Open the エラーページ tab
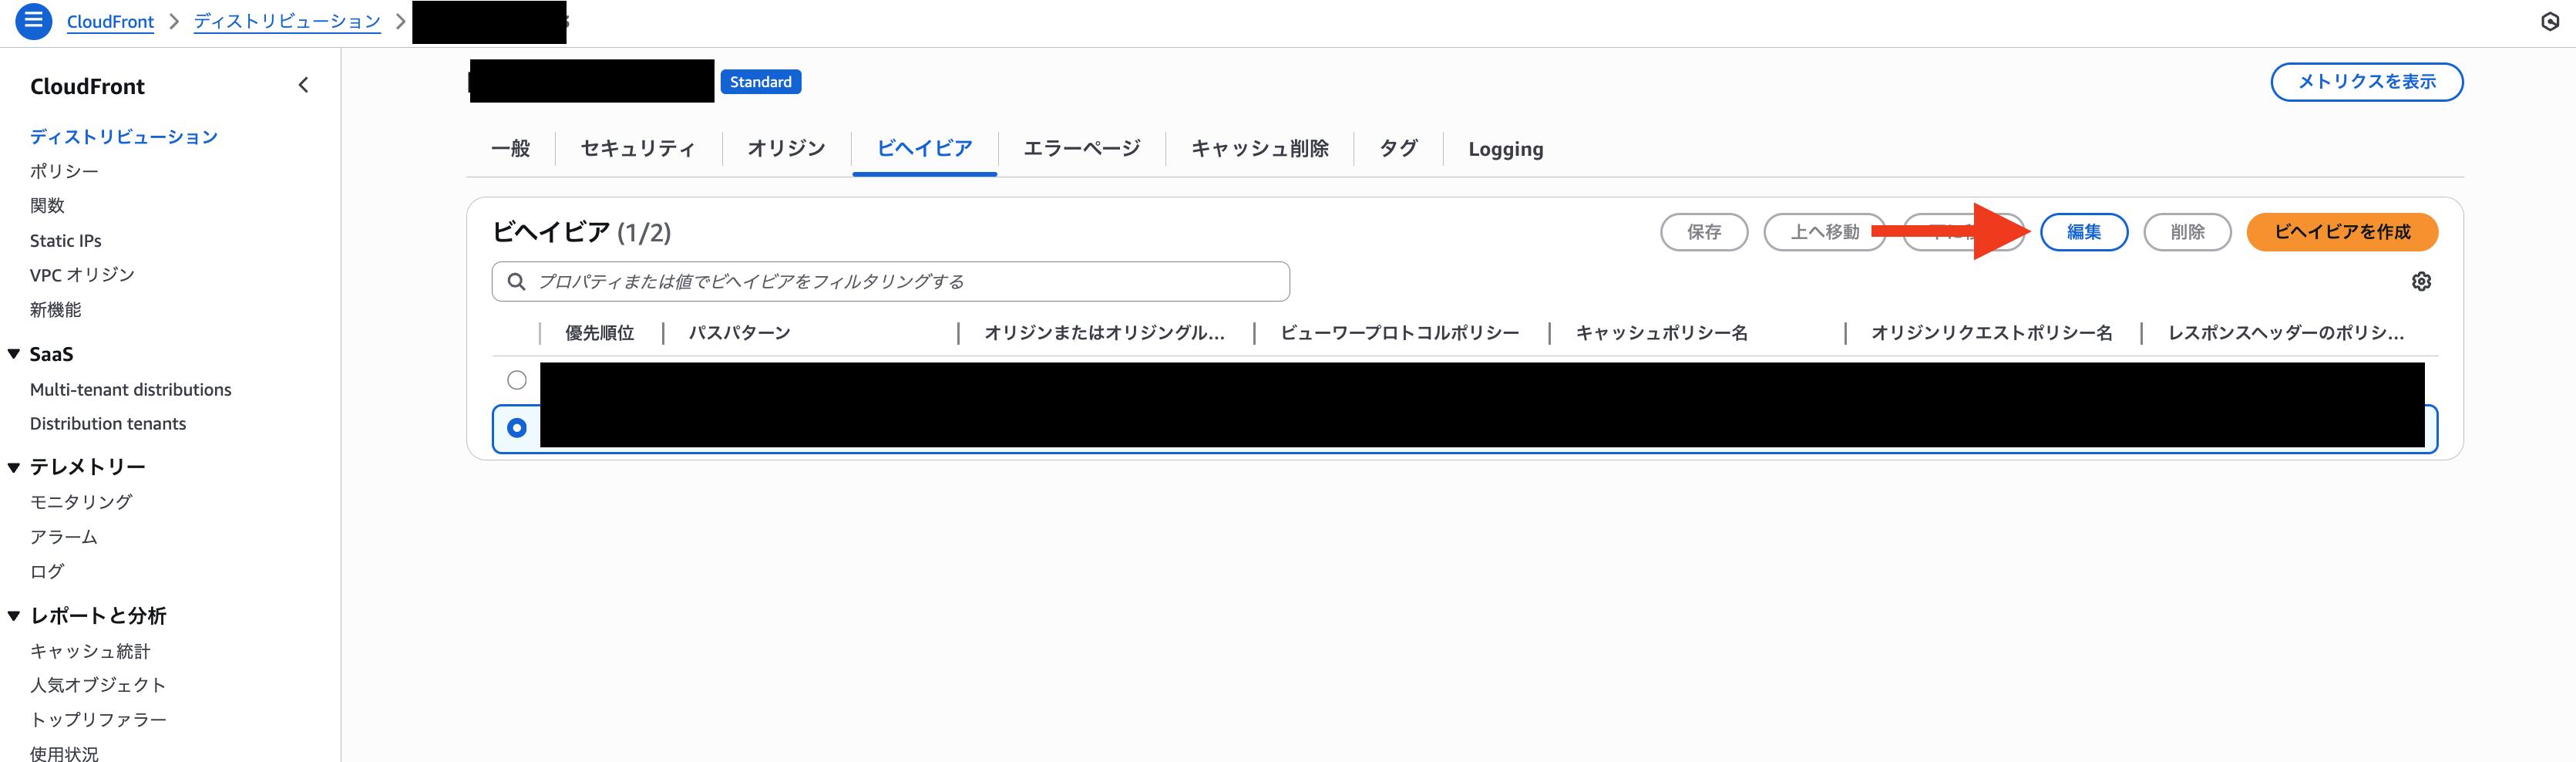This screenshot has width=2576, height=762. [1081, 148]
